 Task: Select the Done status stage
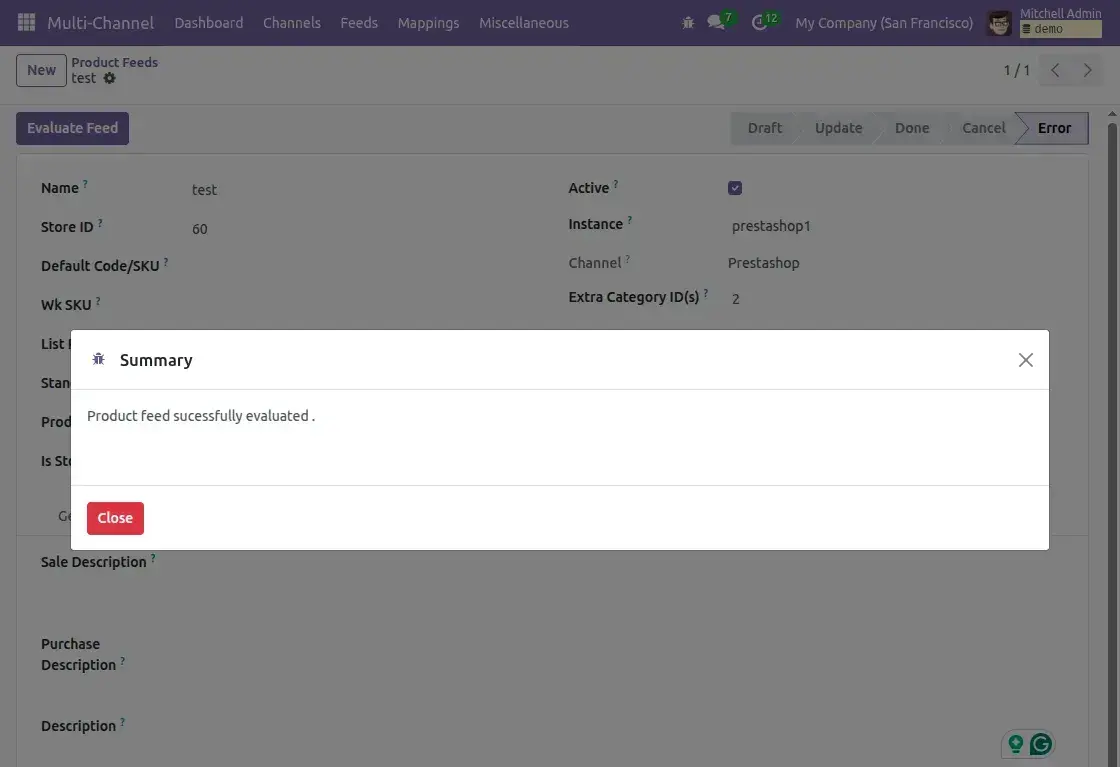[912, 128]
